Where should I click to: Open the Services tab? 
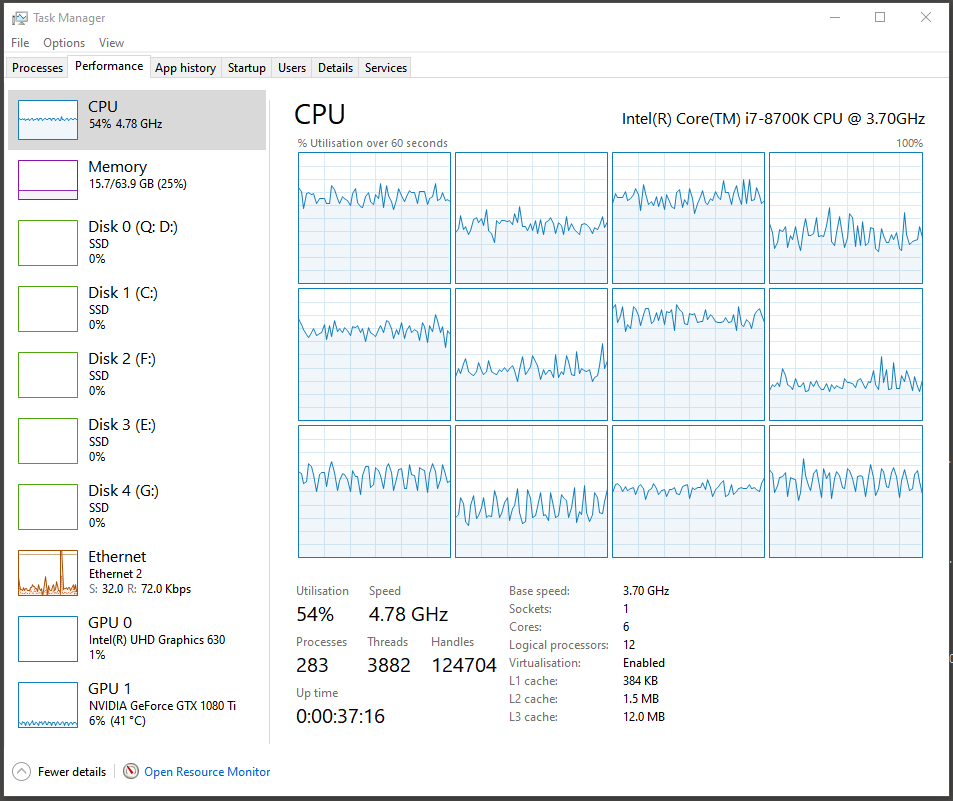click(385, 67)
